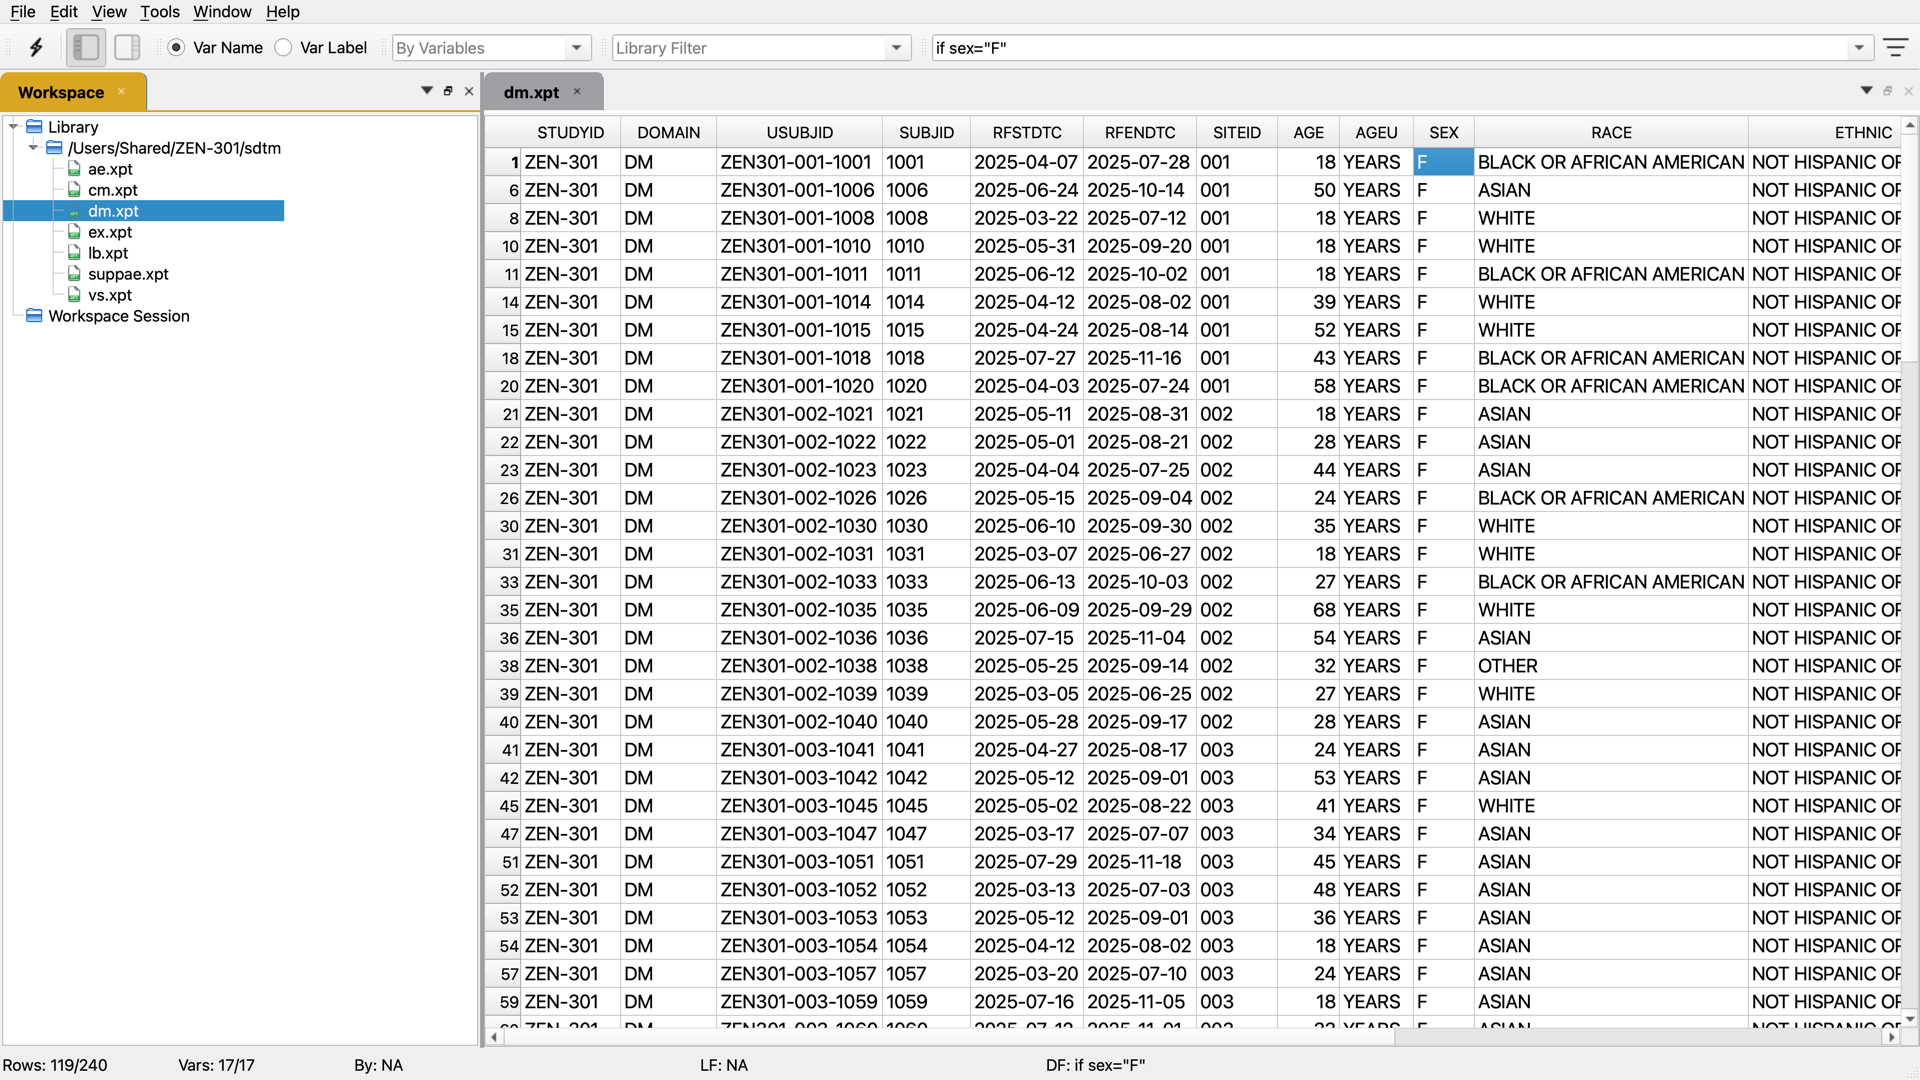
Task: Click the vs.xpt file icon
Action: [x=74, y=295]
